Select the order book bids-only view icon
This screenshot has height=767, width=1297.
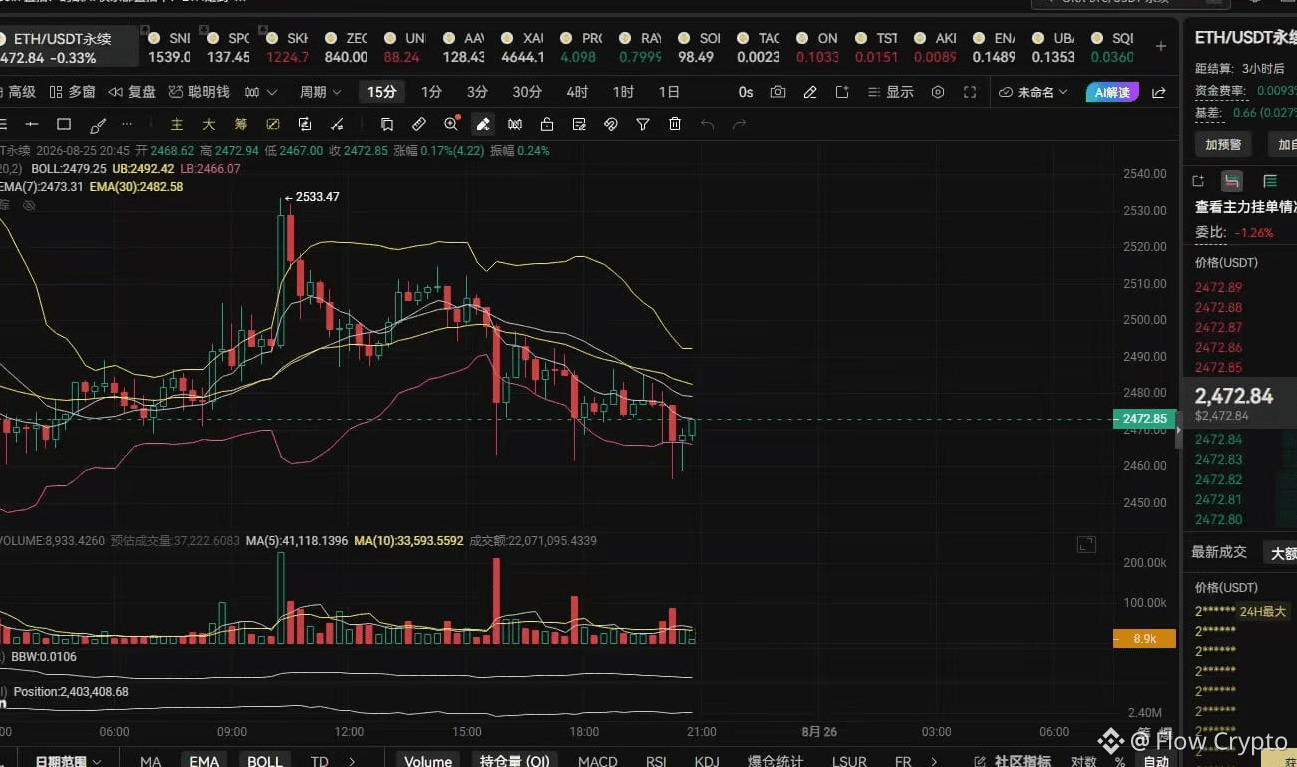click(x=1270, y=181)
